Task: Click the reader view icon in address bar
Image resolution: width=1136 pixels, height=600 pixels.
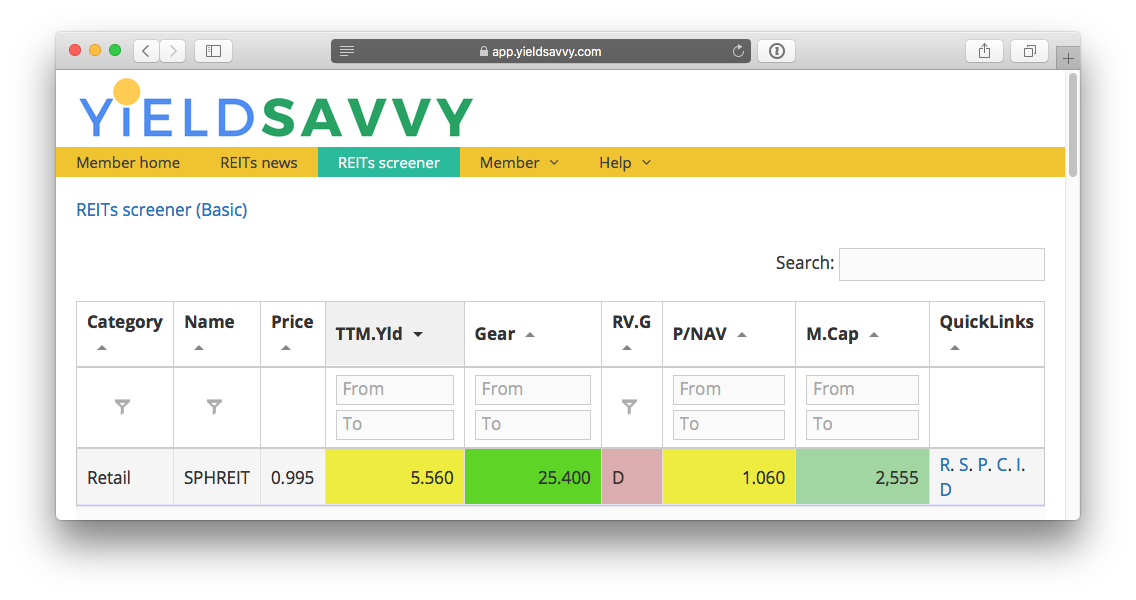Action: 347,51
